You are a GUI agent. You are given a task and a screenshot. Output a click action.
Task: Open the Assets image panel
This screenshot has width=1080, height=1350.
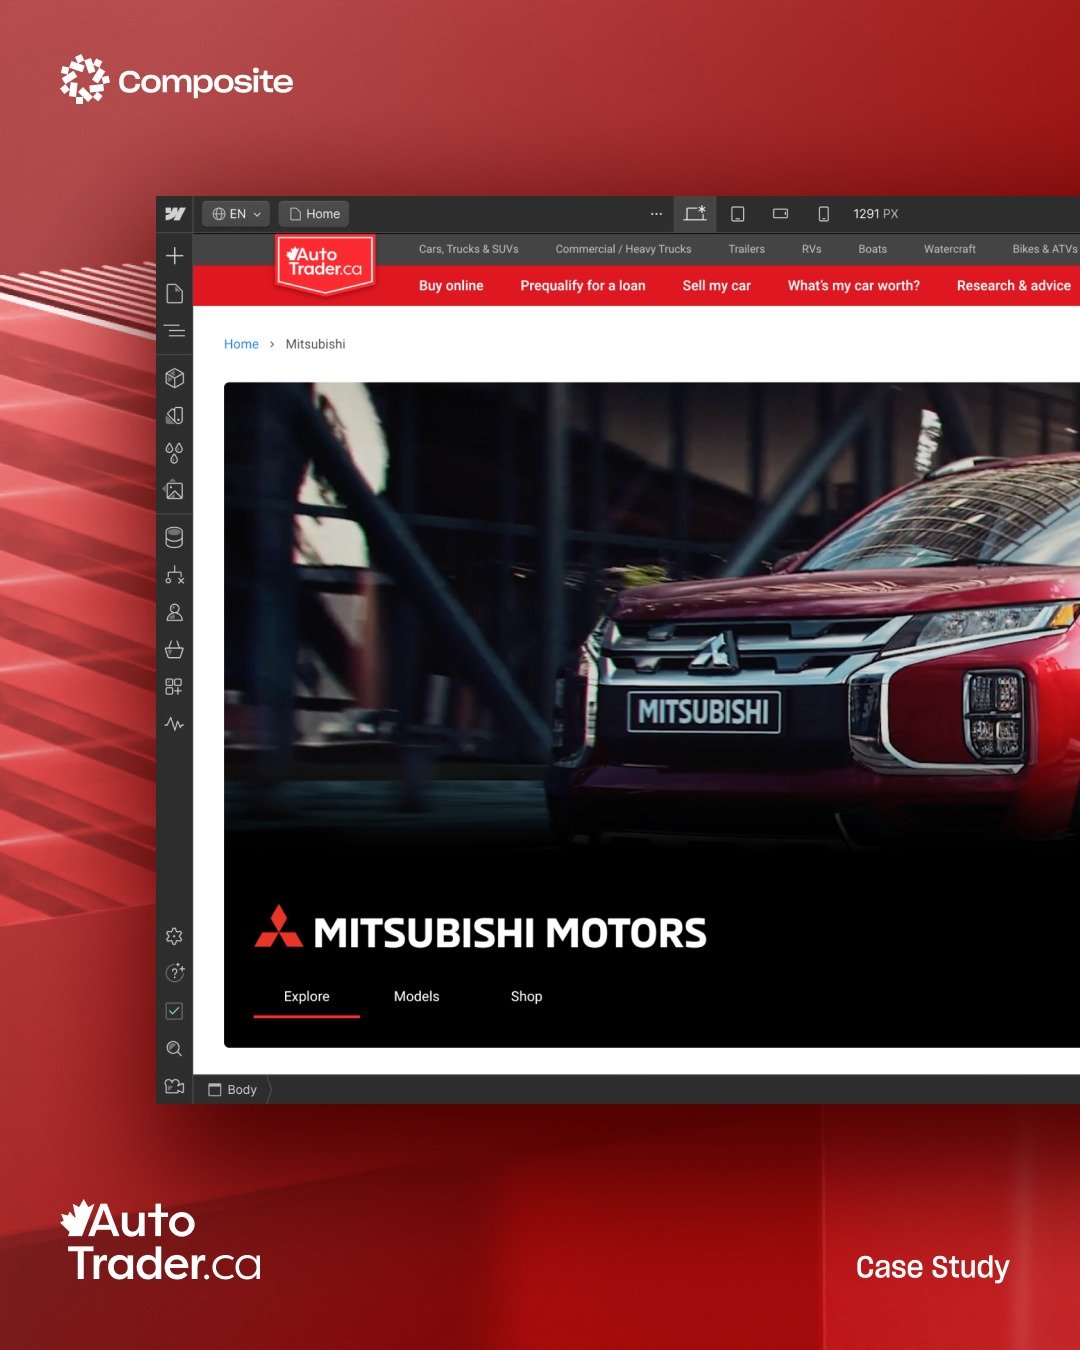pos(175,490)
